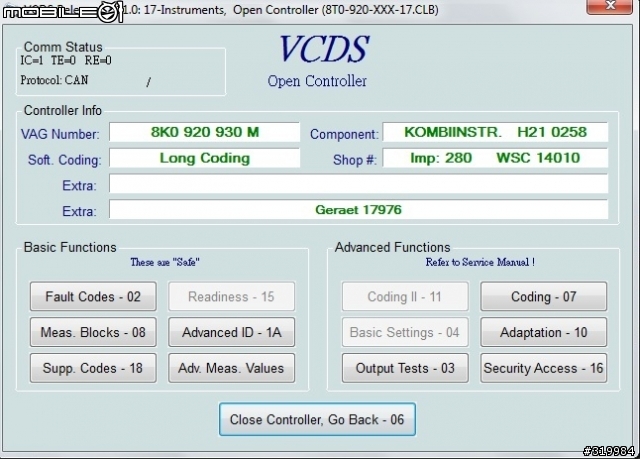This screenshot has width=640, height=459.
Task: Click the Shop # field with WSC 14010
Action: coord(495,158)
